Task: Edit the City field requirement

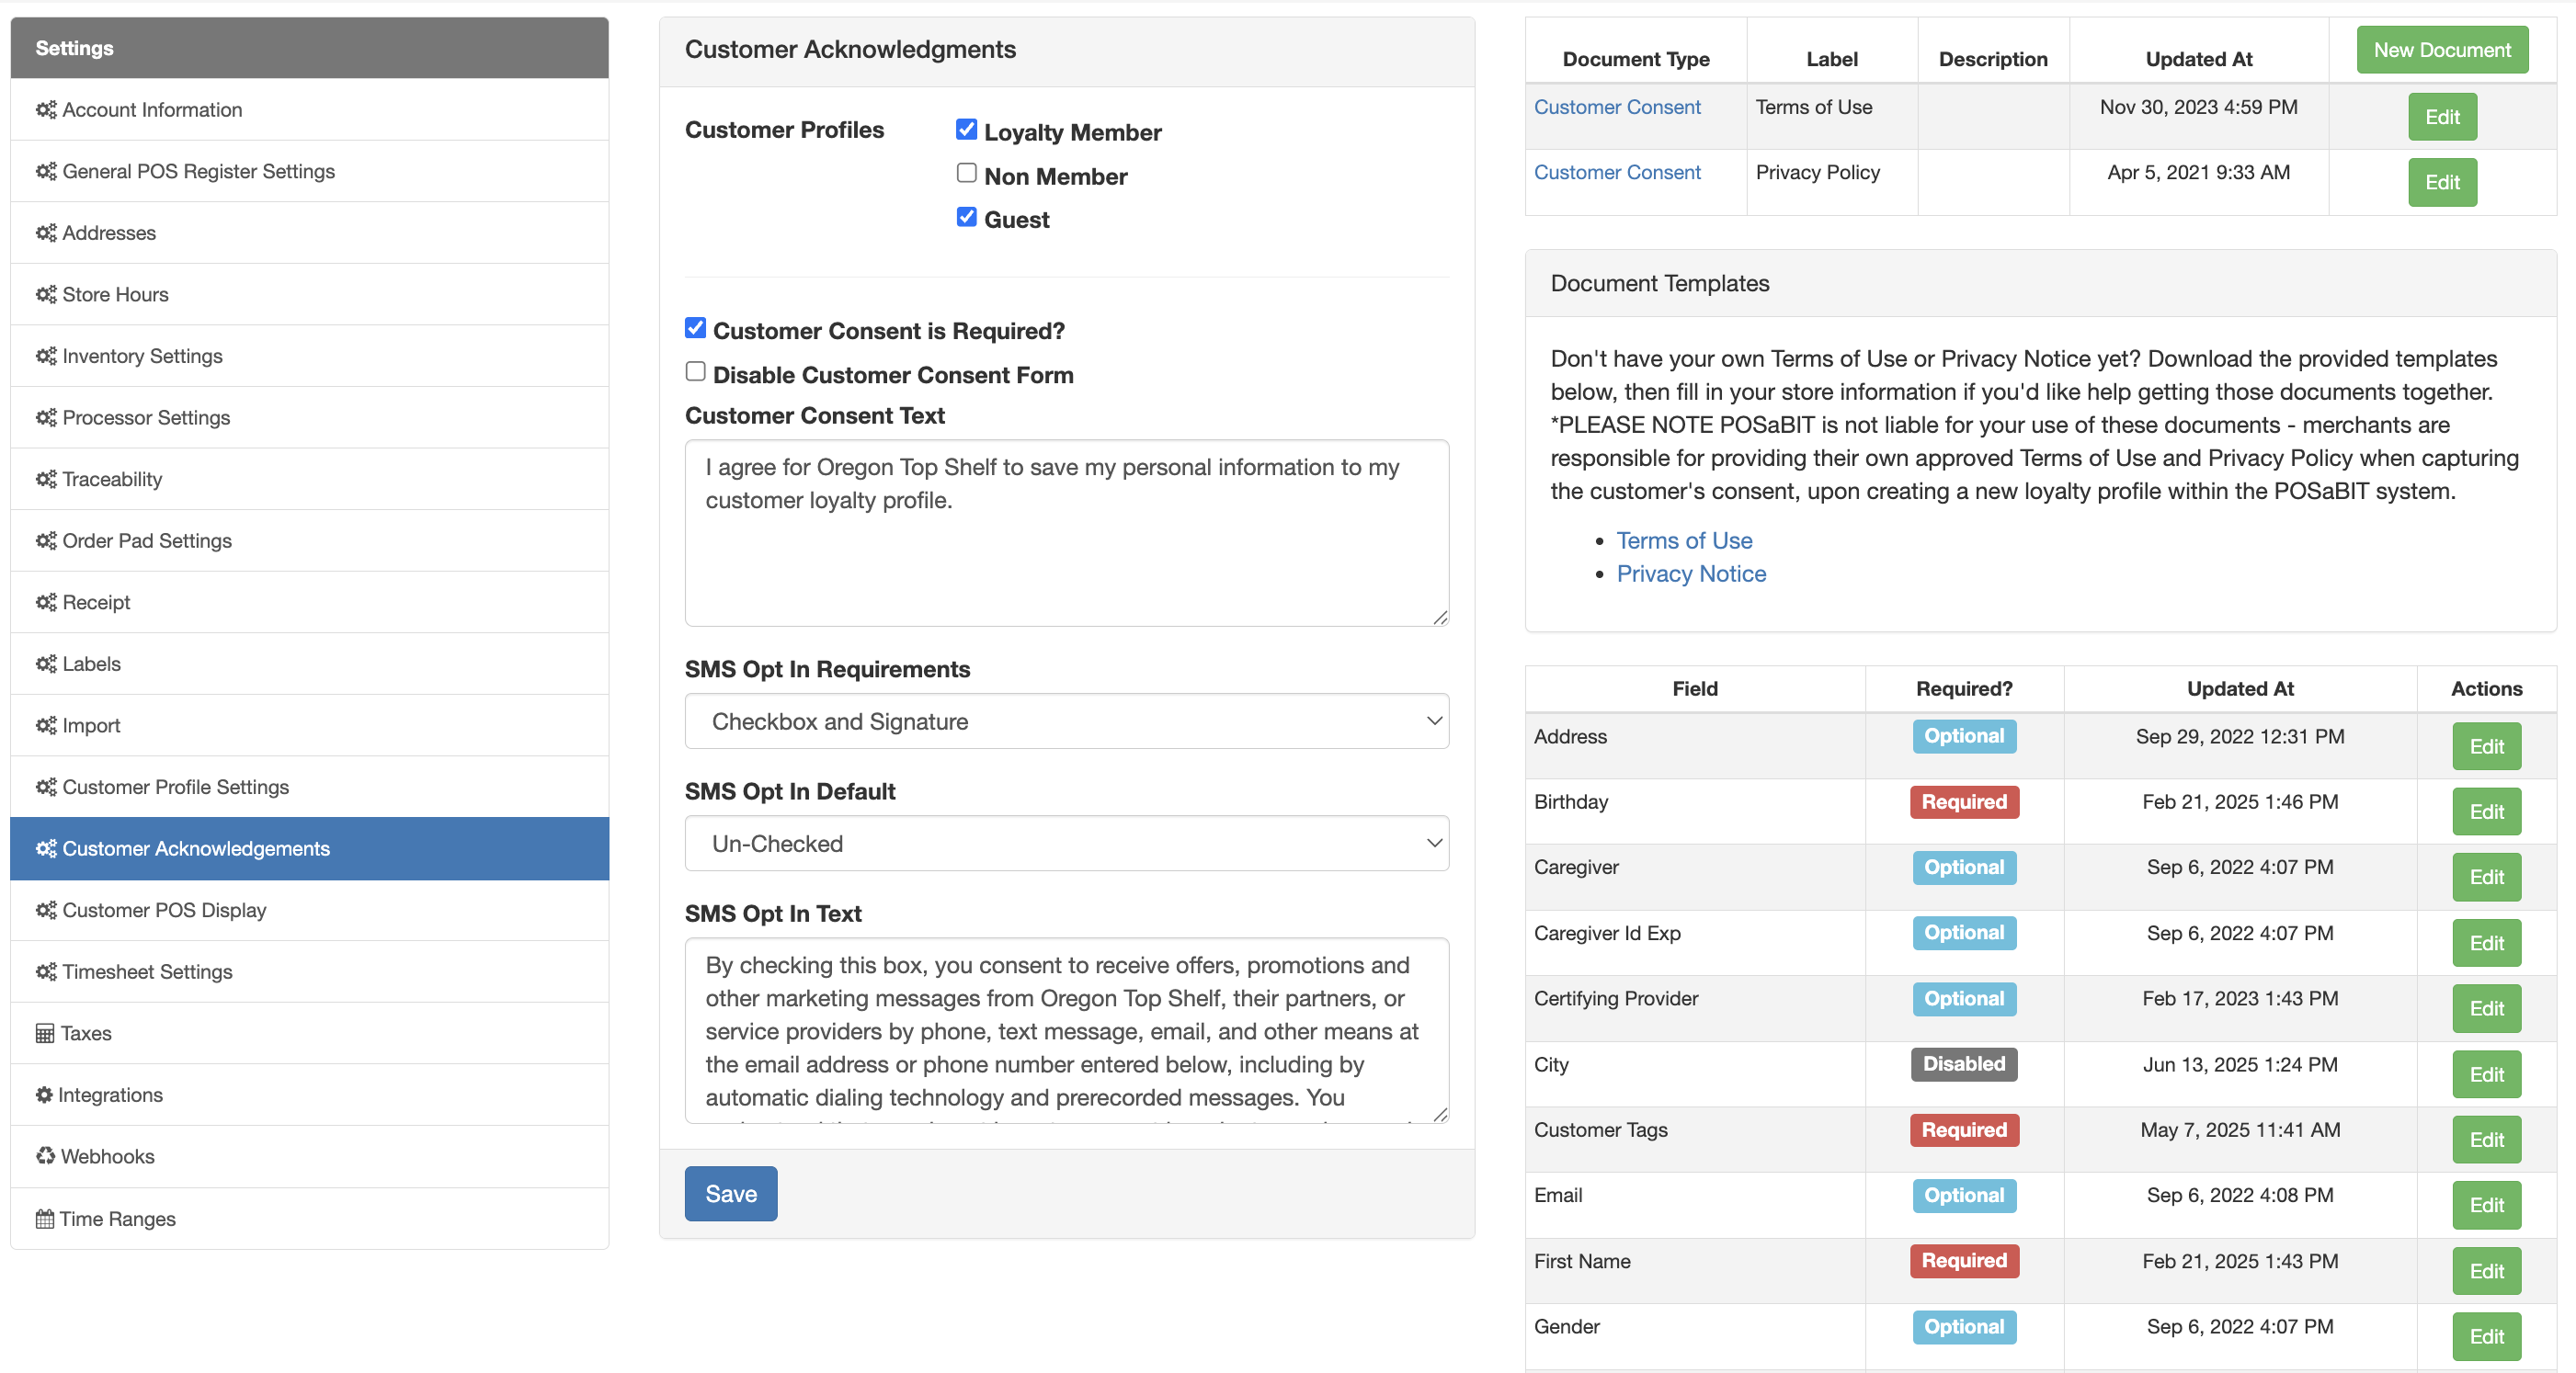Action: 2485,1074
